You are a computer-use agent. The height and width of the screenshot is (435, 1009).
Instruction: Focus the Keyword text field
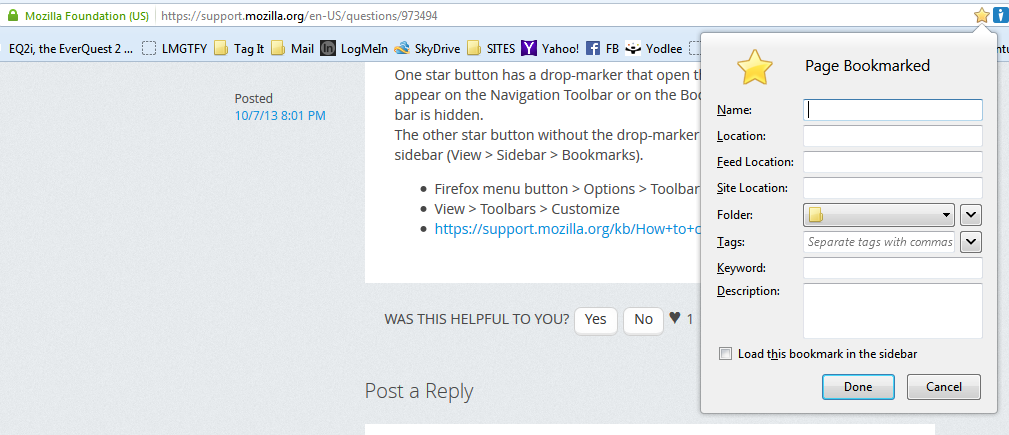892,267
